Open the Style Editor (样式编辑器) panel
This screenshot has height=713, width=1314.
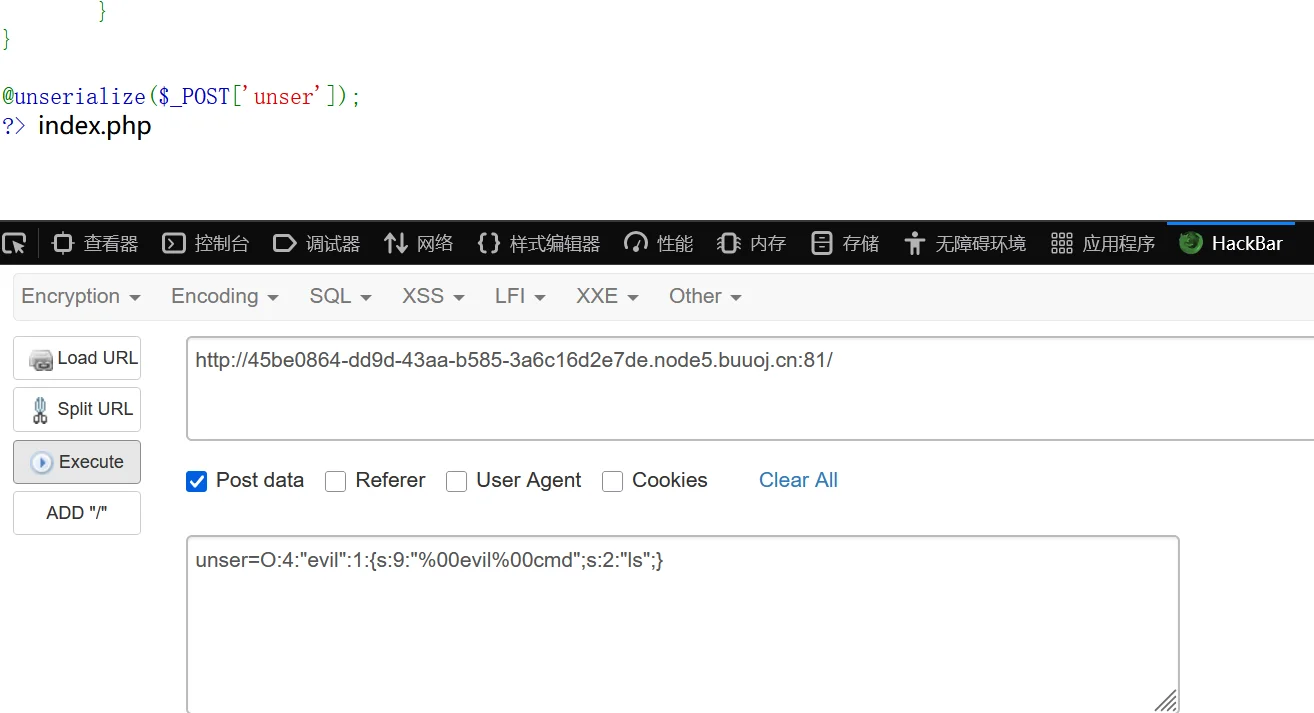click(539, 243)
